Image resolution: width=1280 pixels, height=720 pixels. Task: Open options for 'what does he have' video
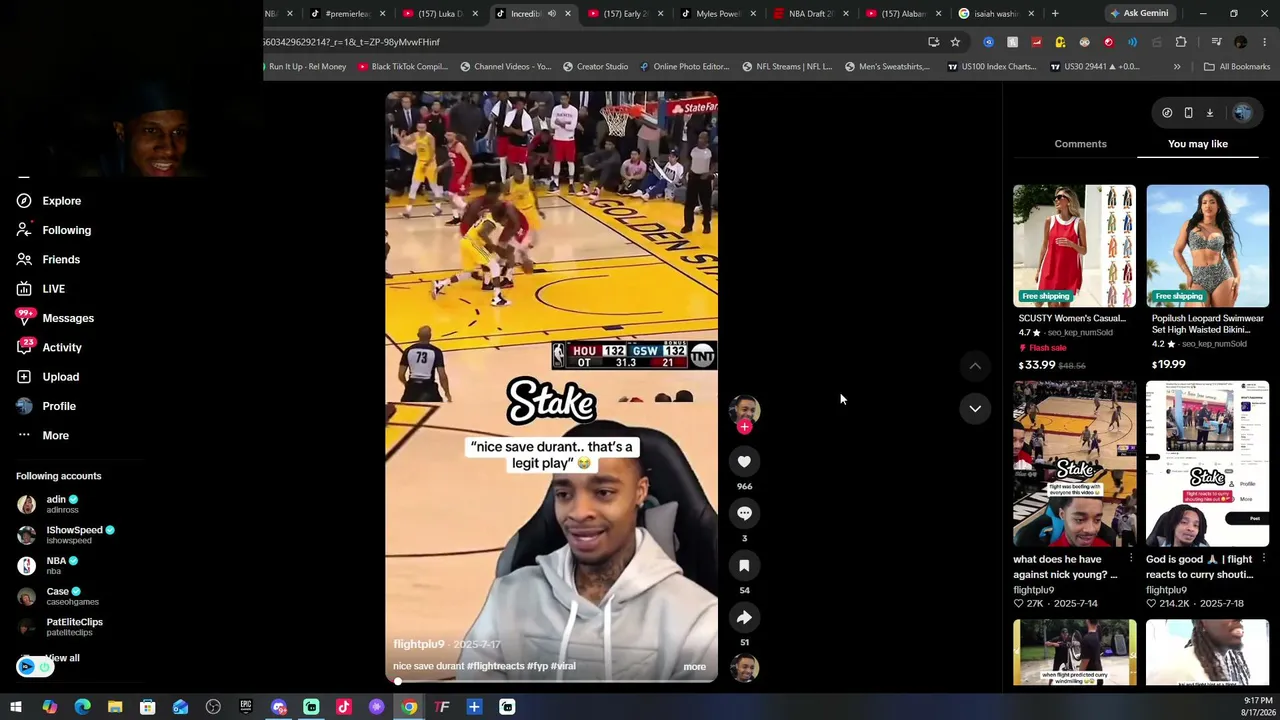(x=1131, y=559)
